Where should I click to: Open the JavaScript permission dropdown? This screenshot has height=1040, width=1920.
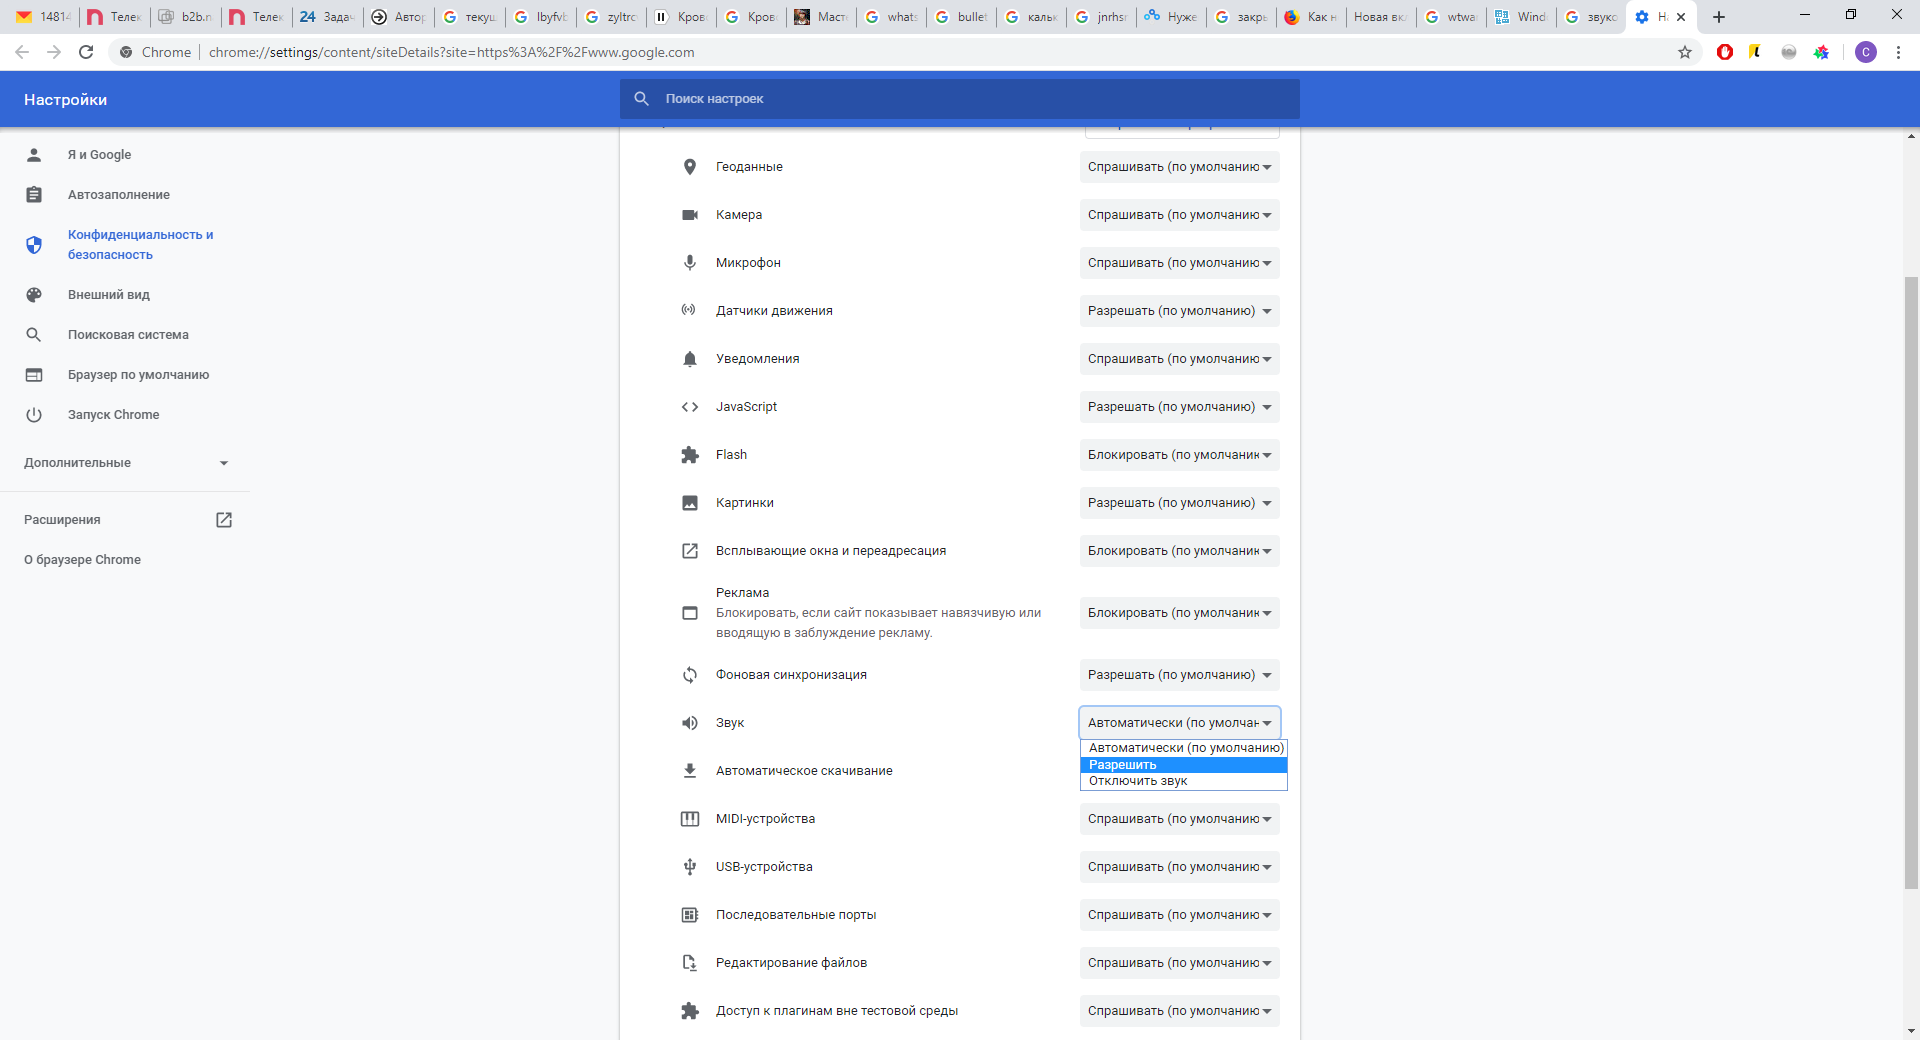(1179, 407)
